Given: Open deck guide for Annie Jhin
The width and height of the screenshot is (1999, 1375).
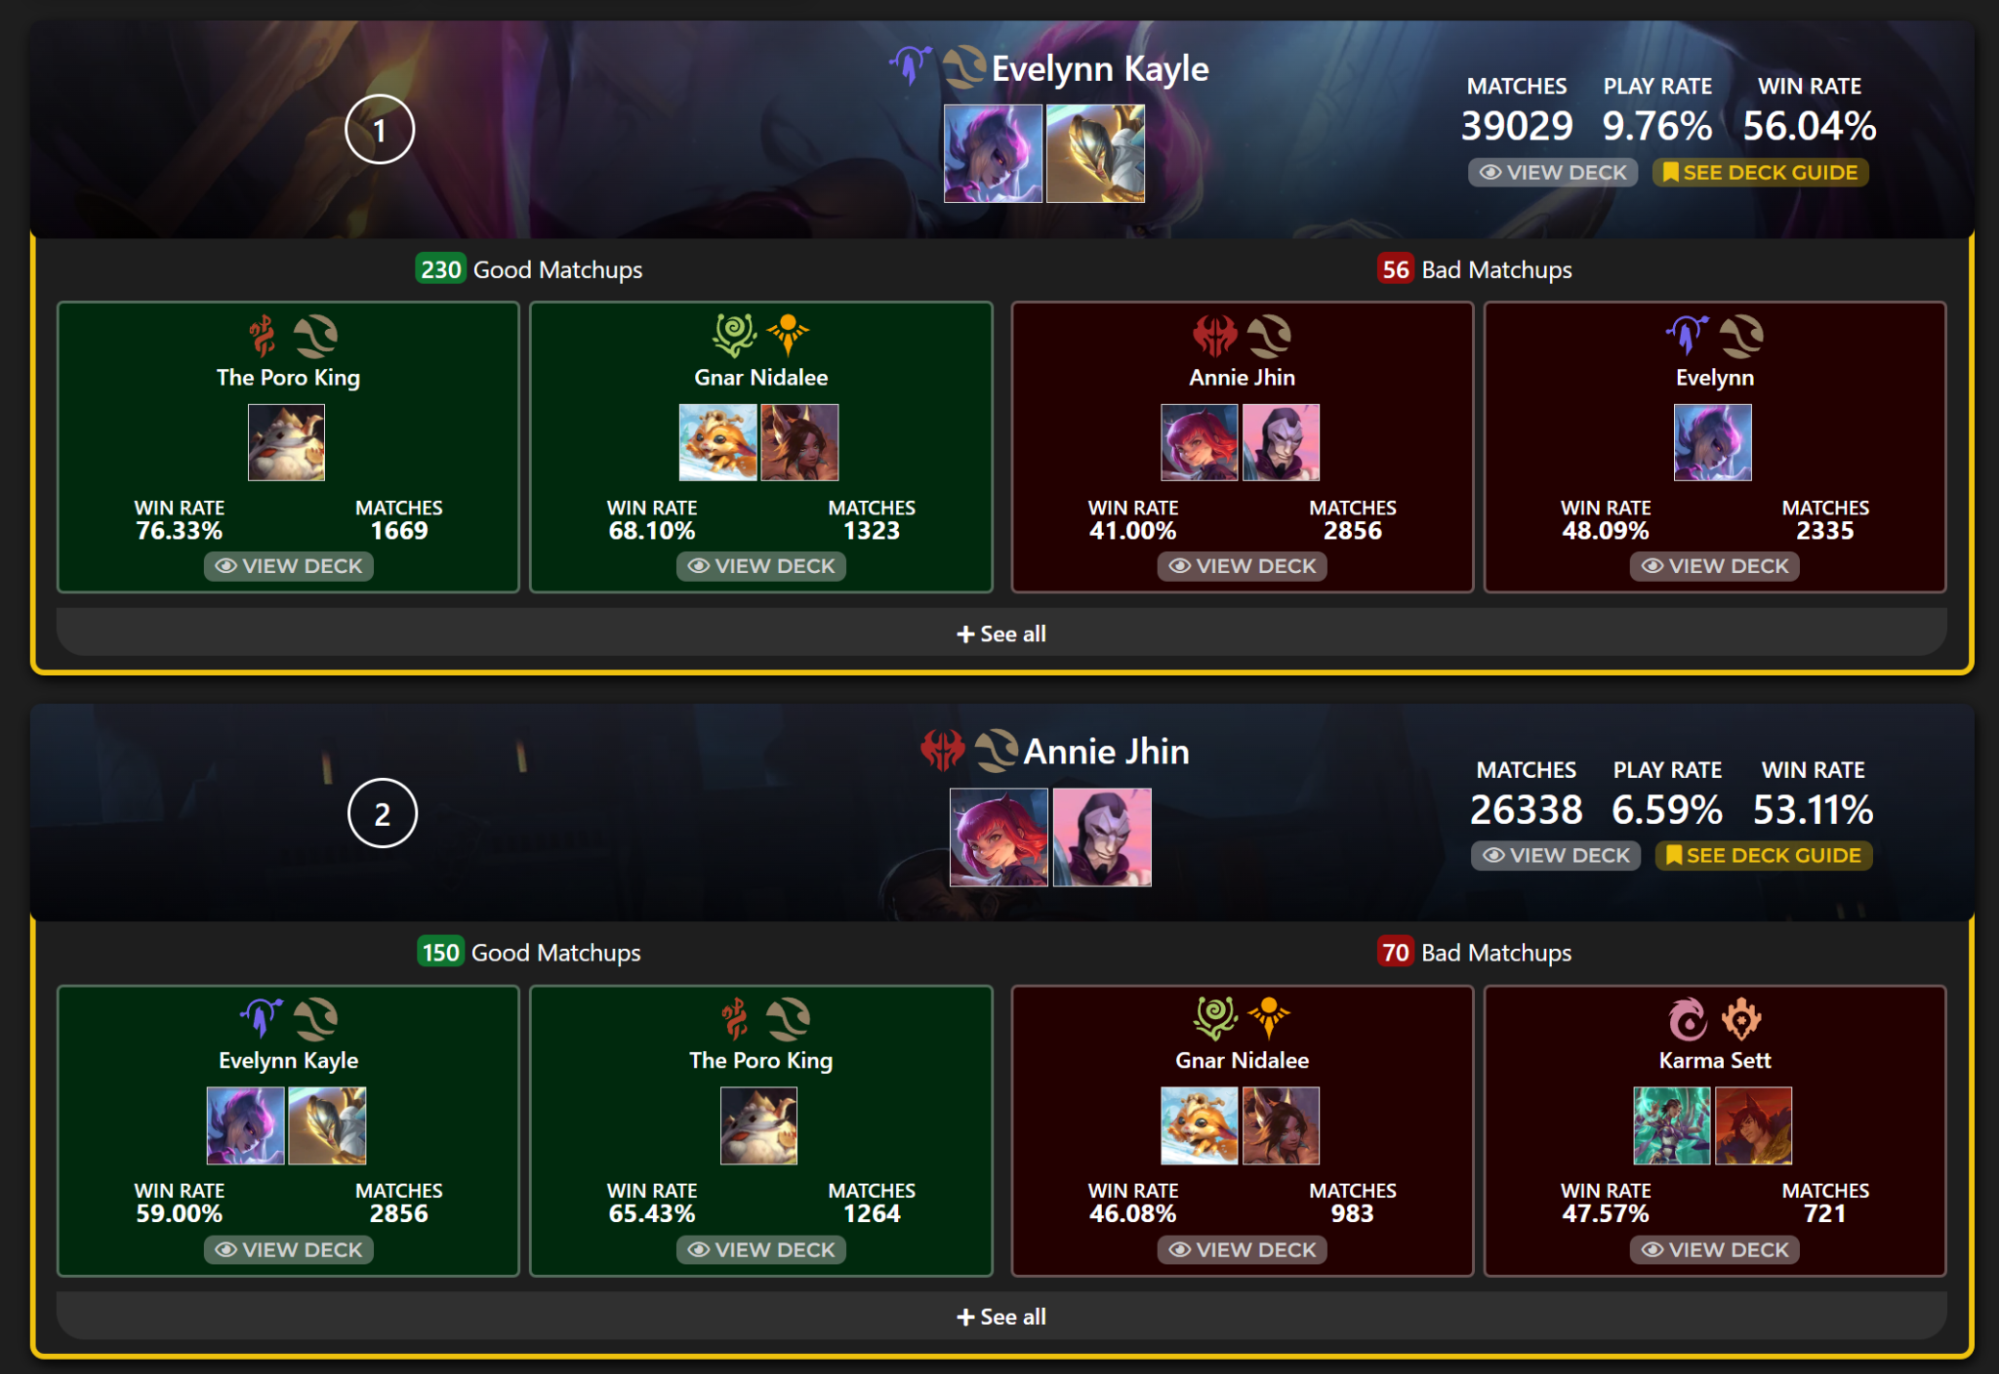Looking at the screenshot, I should click(1763, 856).
